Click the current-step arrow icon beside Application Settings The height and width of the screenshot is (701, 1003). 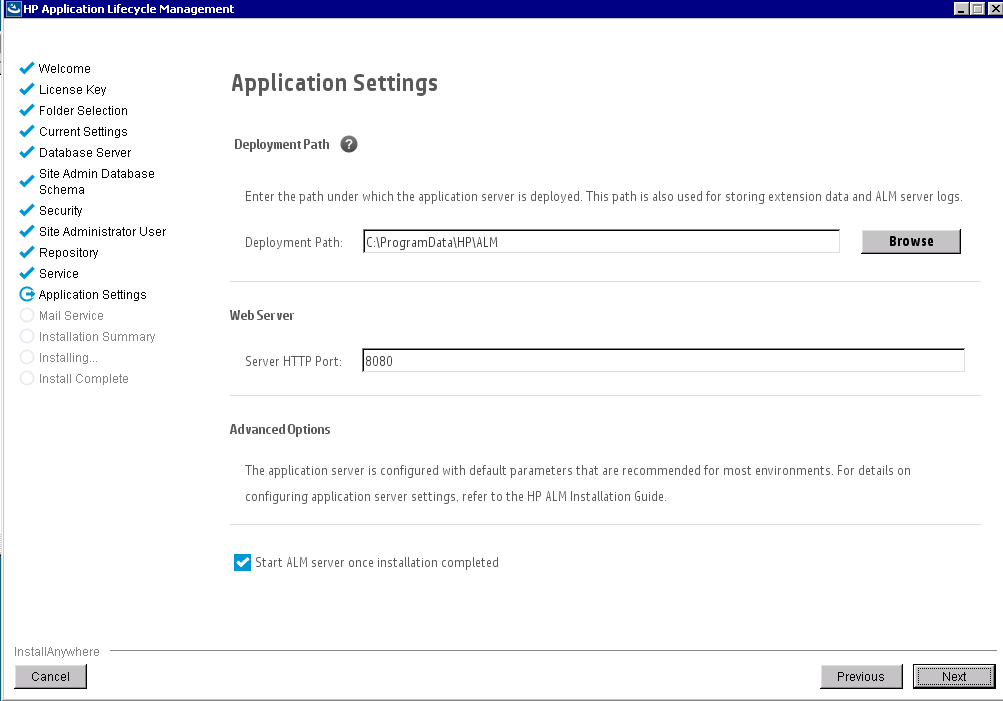tap(27, 294)
